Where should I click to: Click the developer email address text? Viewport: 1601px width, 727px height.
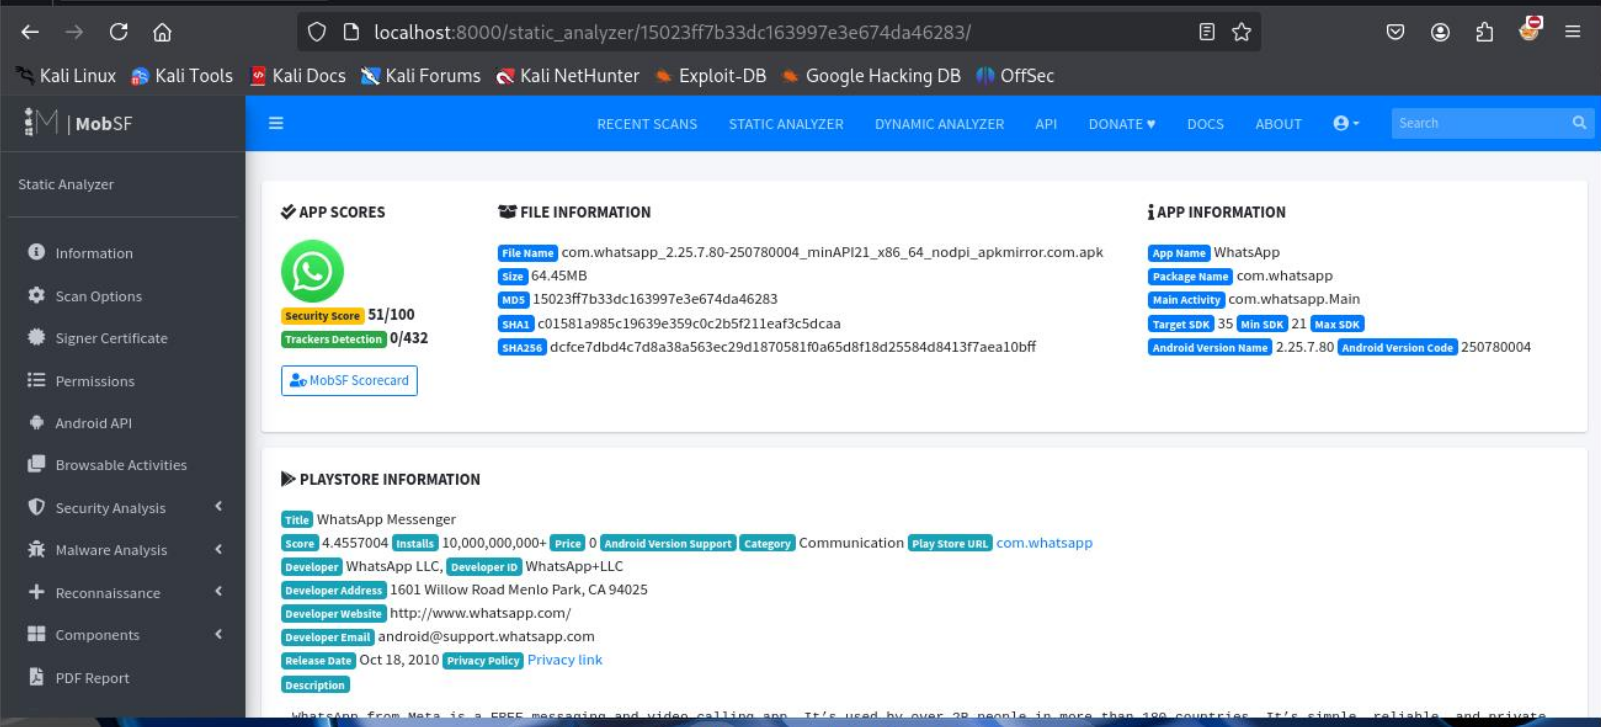(486, 636)
